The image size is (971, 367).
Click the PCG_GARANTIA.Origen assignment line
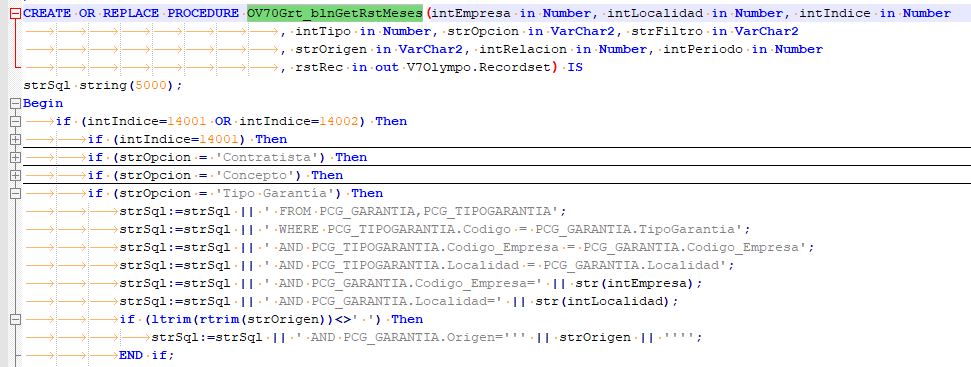click(427, 337)
